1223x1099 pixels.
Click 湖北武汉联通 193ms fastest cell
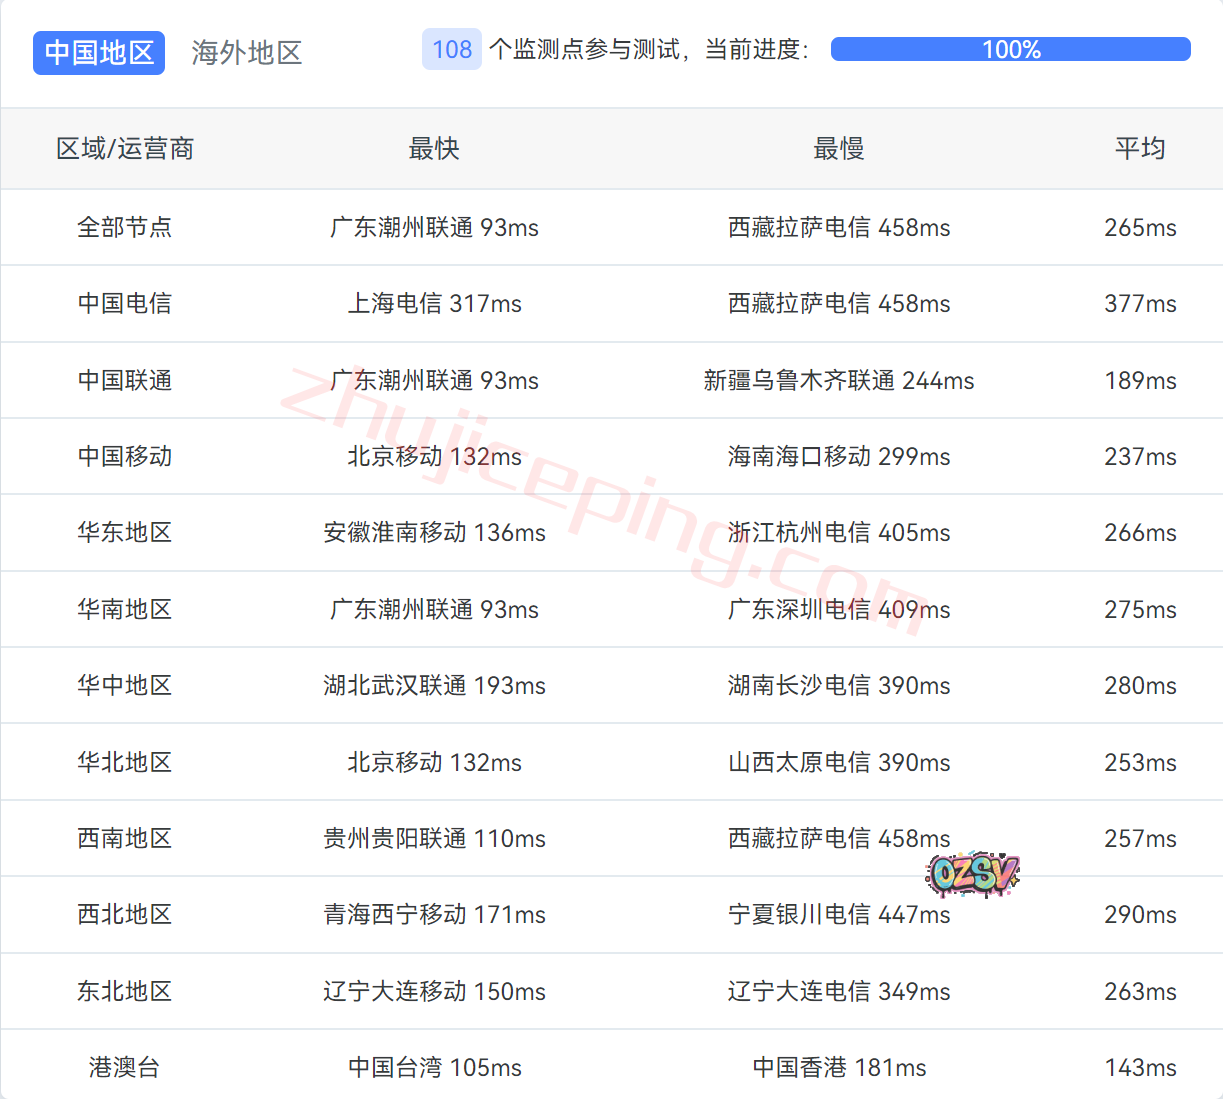point(434,686)
